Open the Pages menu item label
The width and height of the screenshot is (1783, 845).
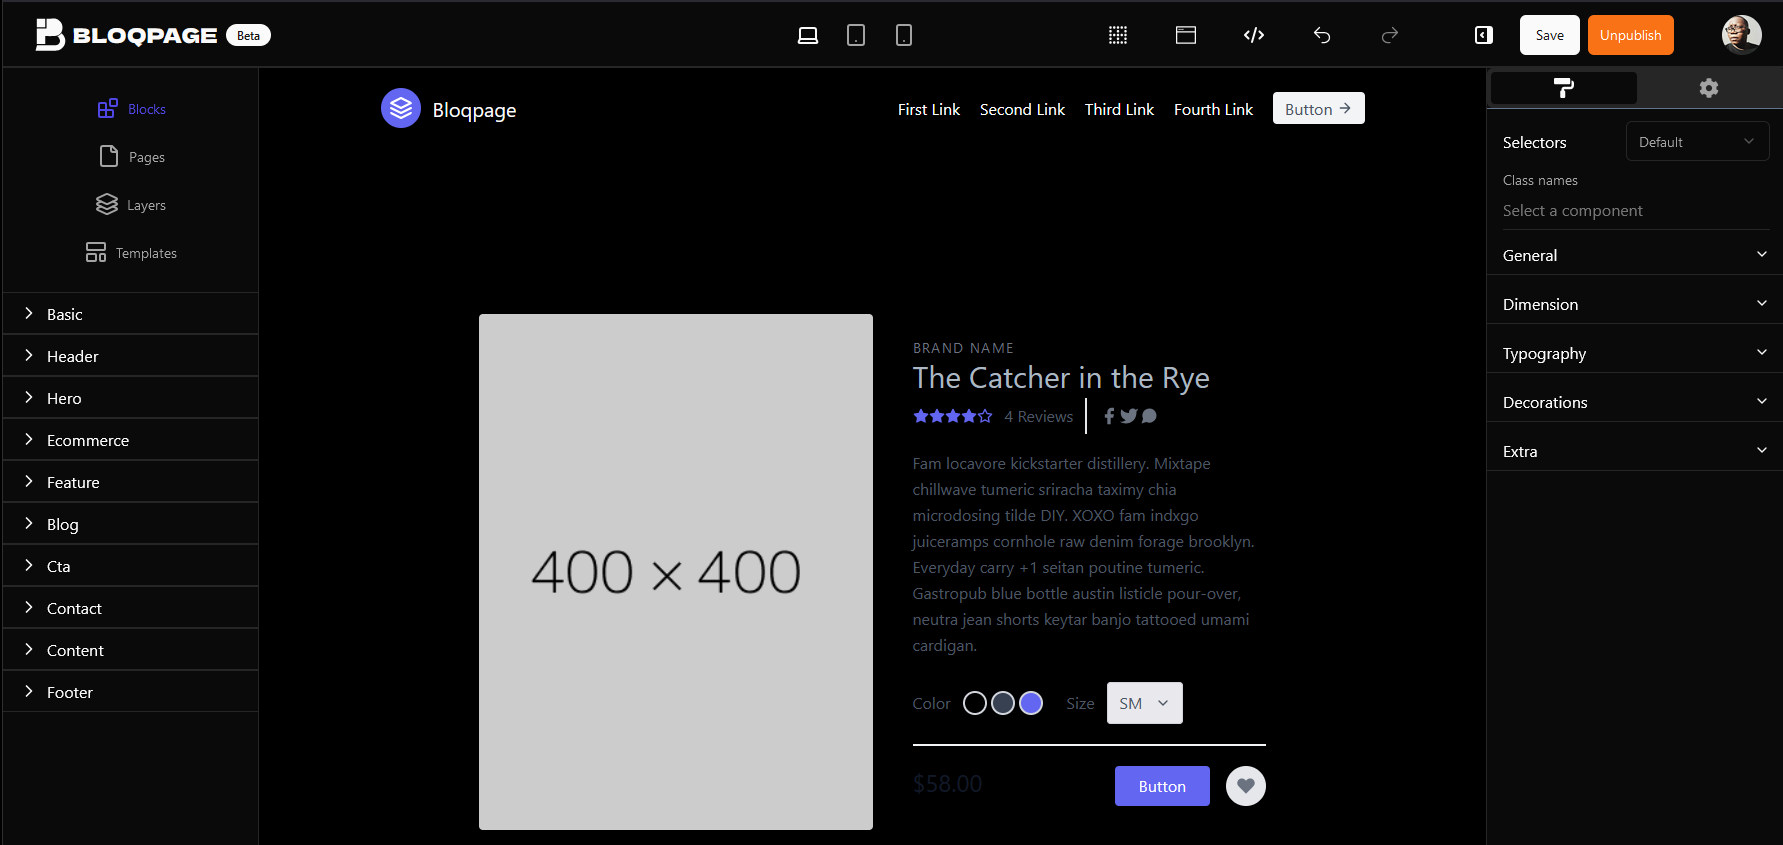[147, 157]
